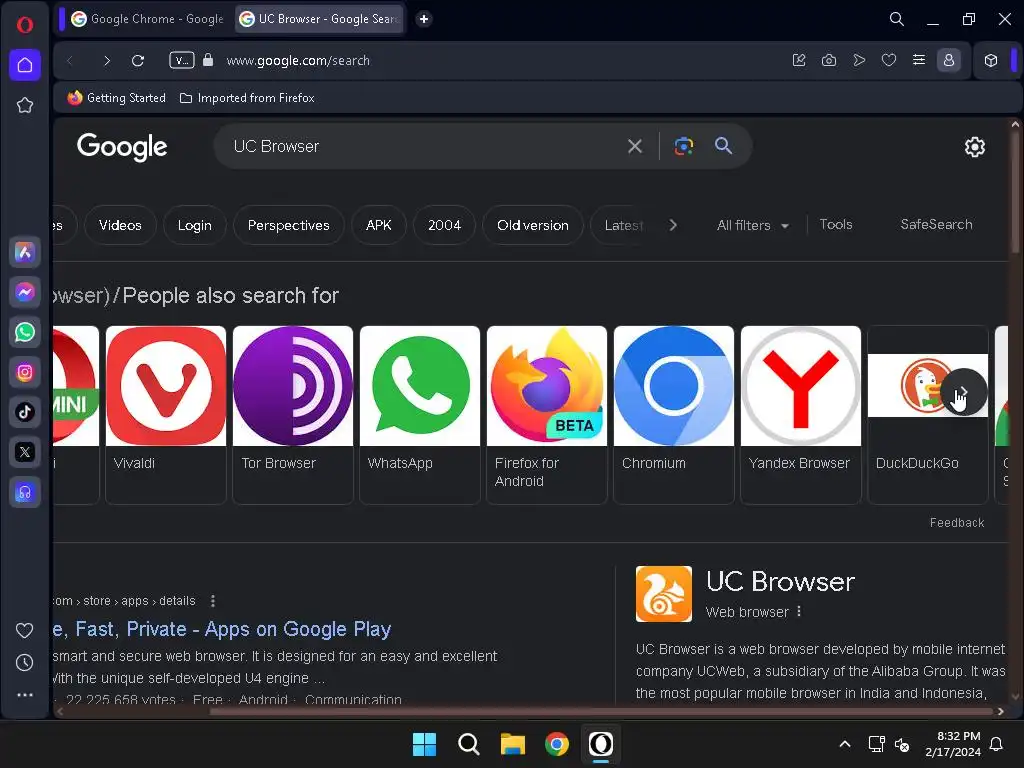Click the padlock site security icon

click(x=208, y=60)
